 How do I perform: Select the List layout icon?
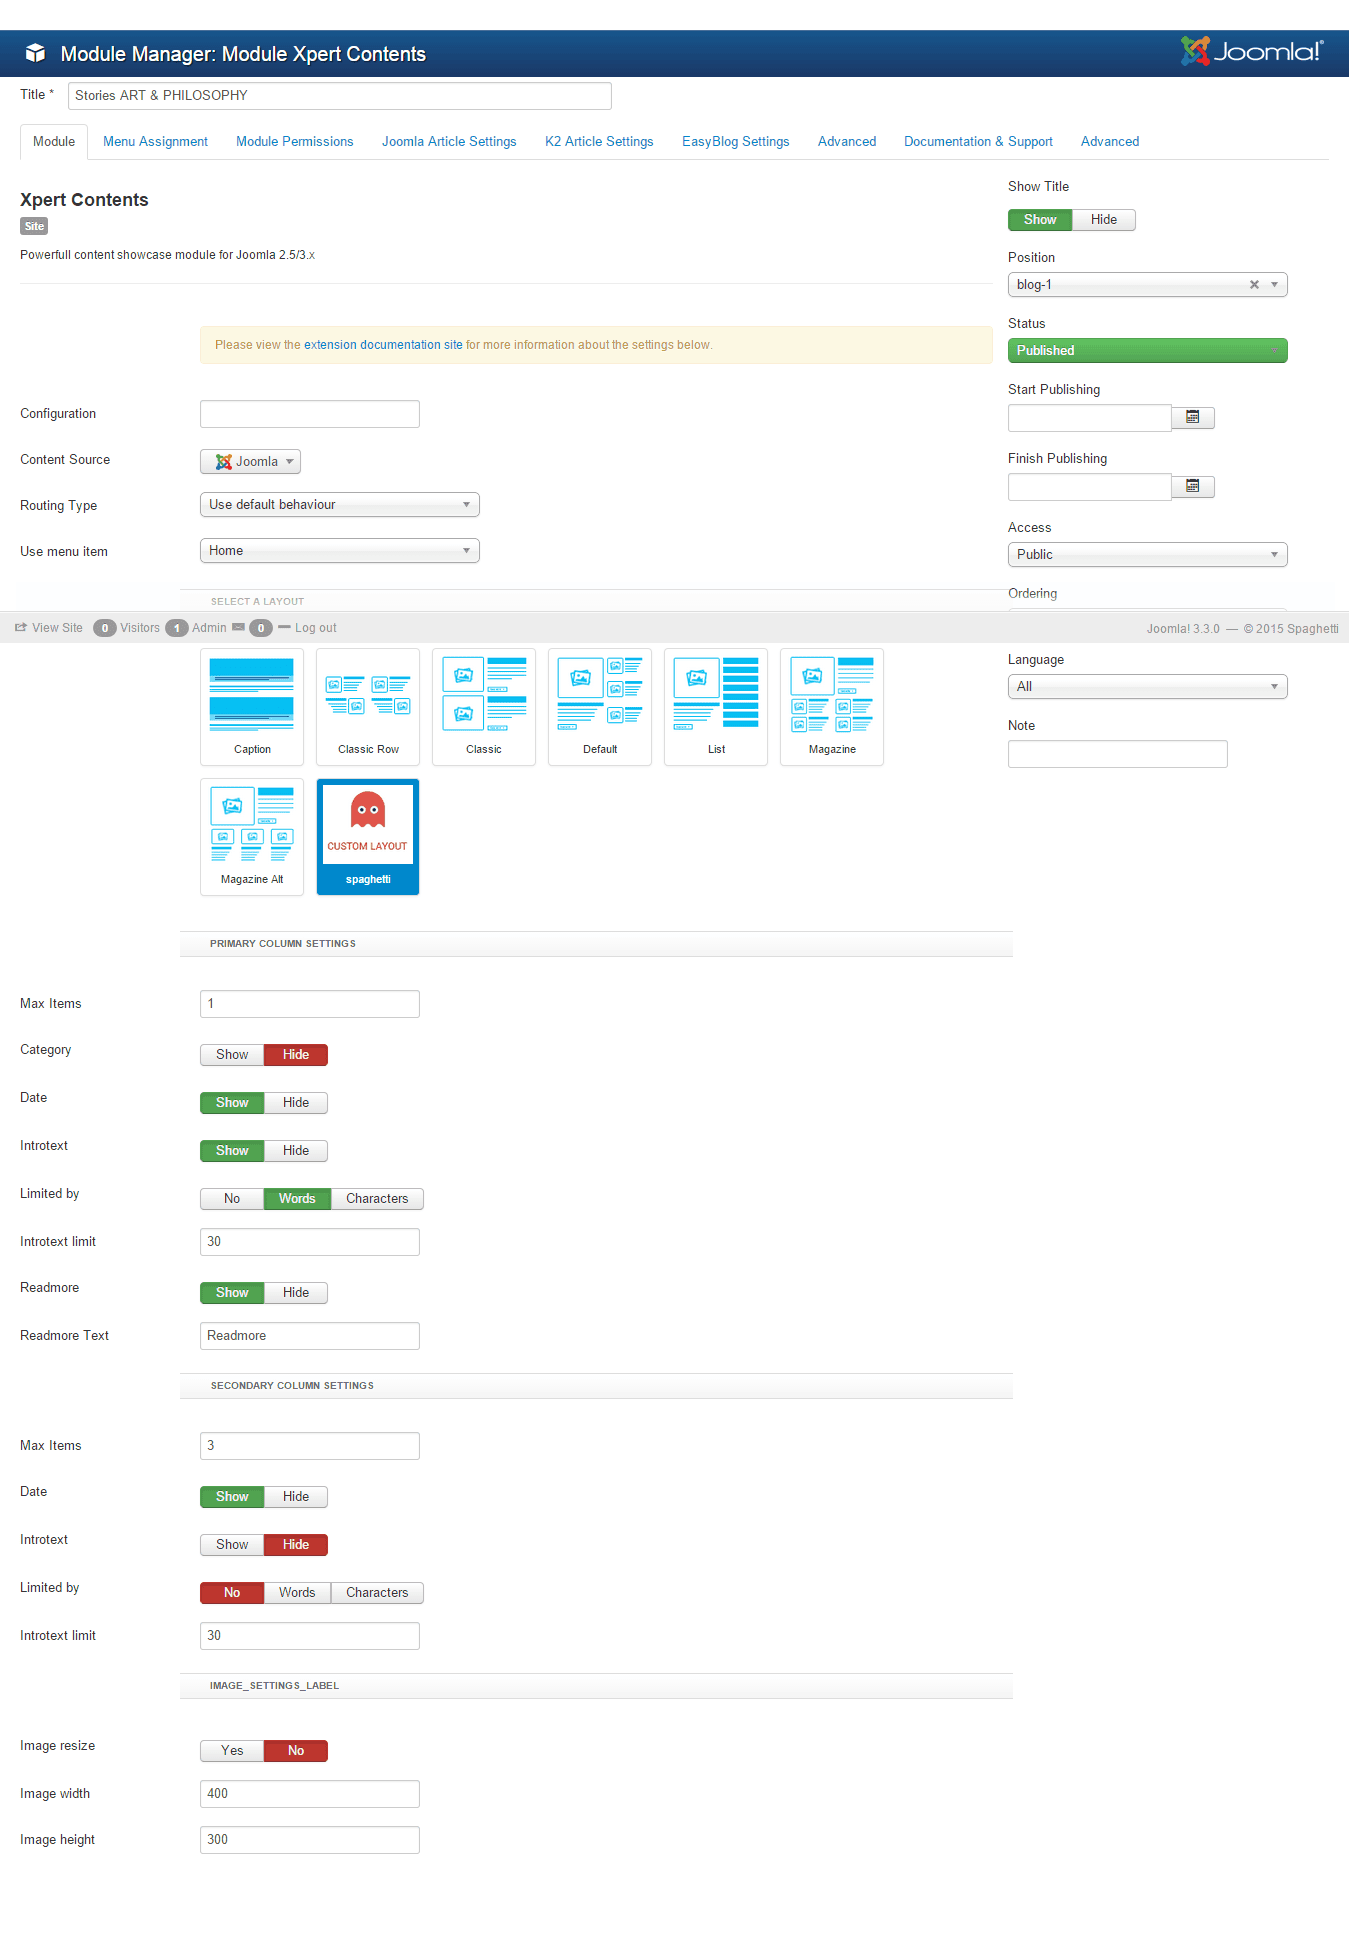(716, 706)
